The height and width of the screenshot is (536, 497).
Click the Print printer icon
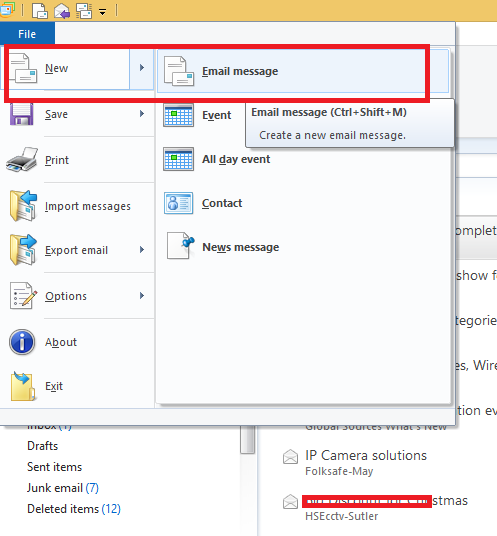tap(22, 160)
